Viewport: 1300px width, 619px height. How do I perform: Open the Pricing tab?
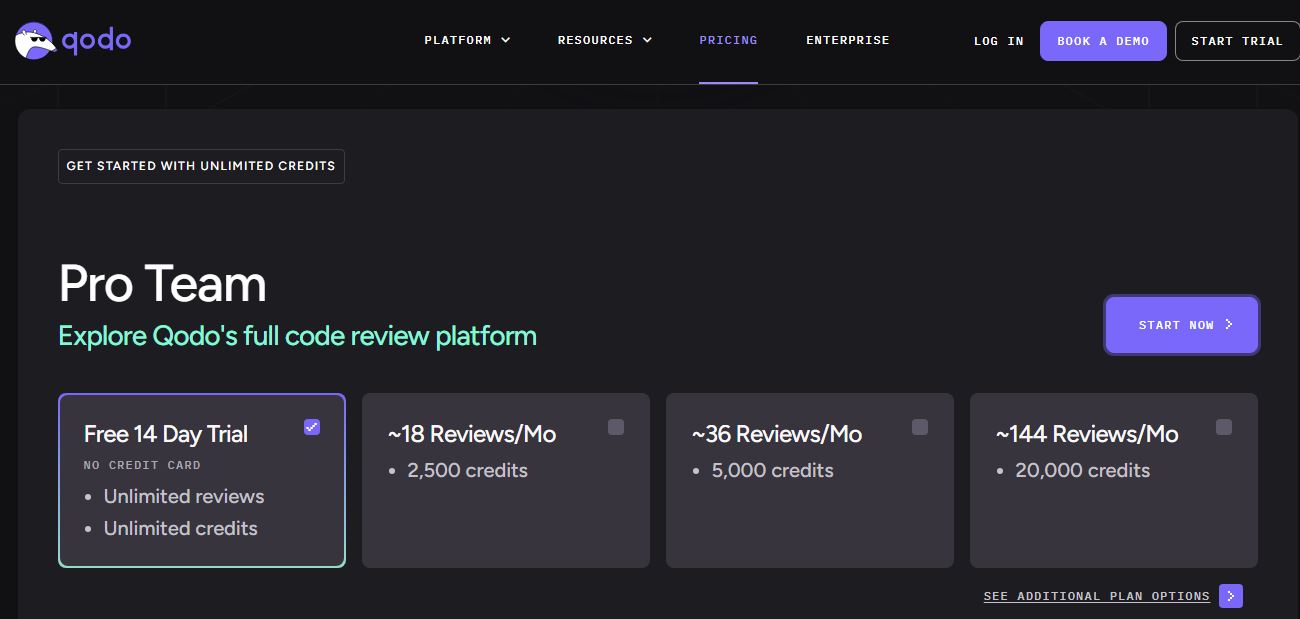tap(728, 40)
